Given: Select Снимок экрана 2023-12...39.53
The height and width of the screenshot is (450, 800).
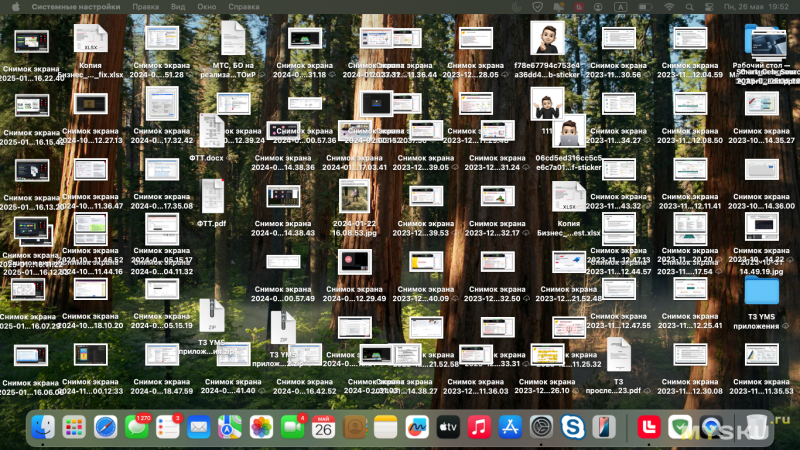Looking at the screenshot, I should coord(426,196).
